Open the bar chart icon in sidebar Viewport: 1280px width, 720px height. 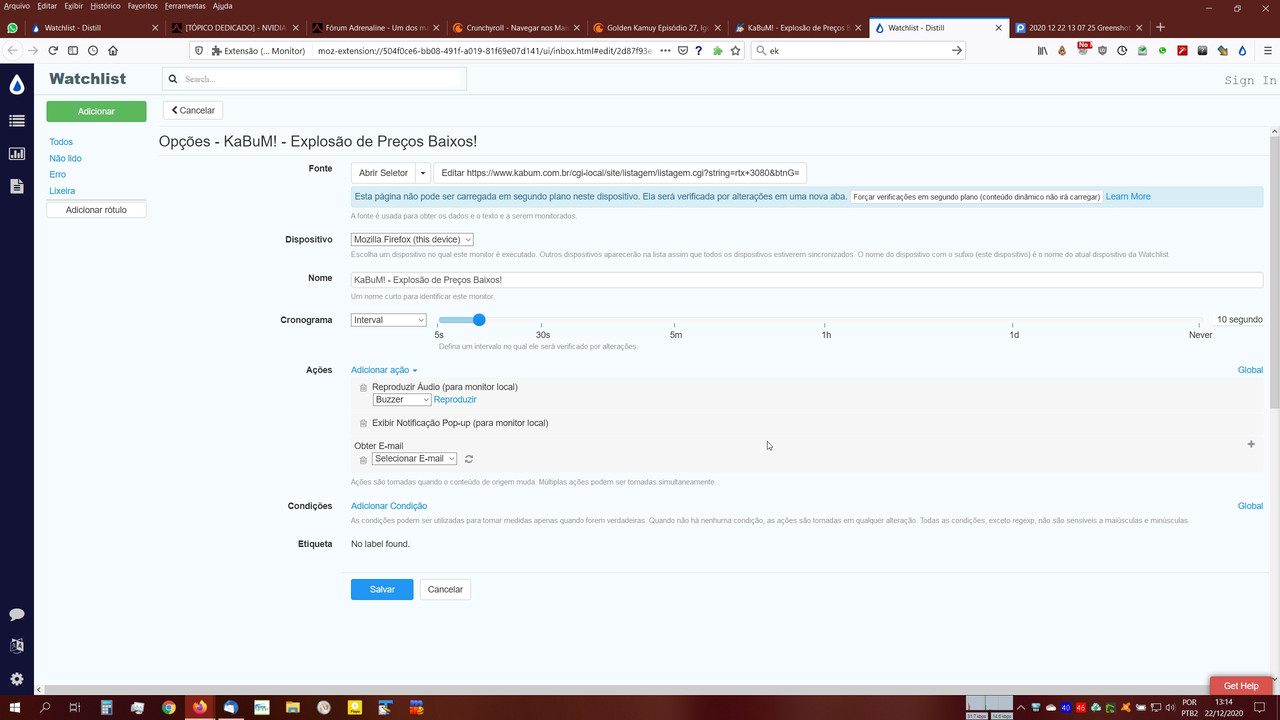click(16, 154)
